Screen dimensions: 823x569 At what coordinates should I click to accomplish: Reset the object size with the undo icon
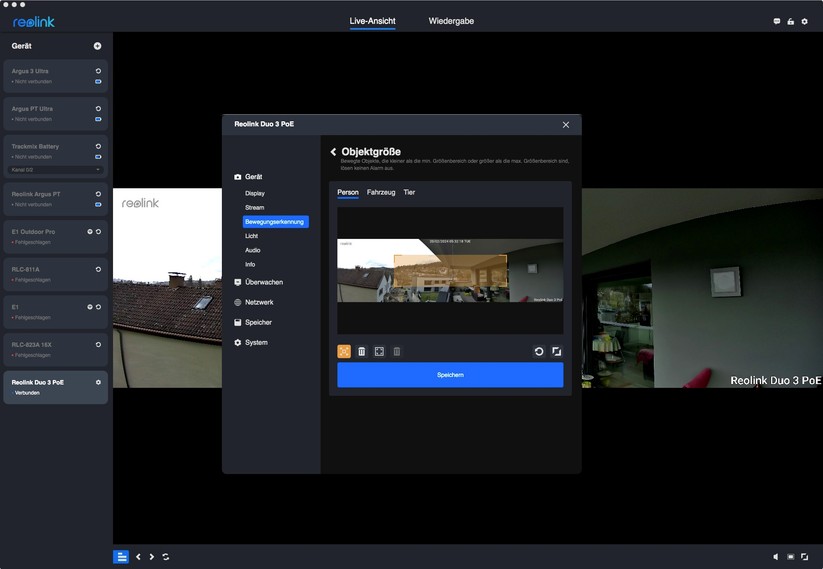tap(539, 351)
